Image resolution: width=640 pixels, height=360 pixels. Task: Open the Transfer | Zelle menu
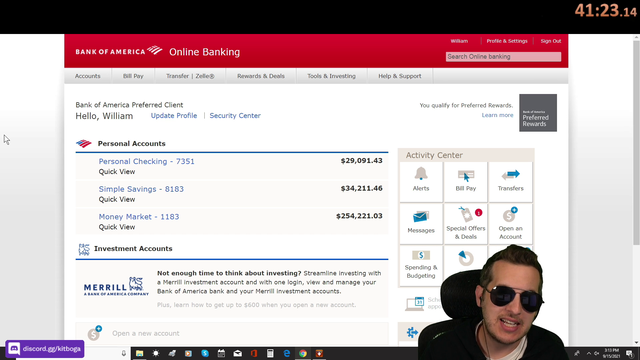click(x=190, y=76)
